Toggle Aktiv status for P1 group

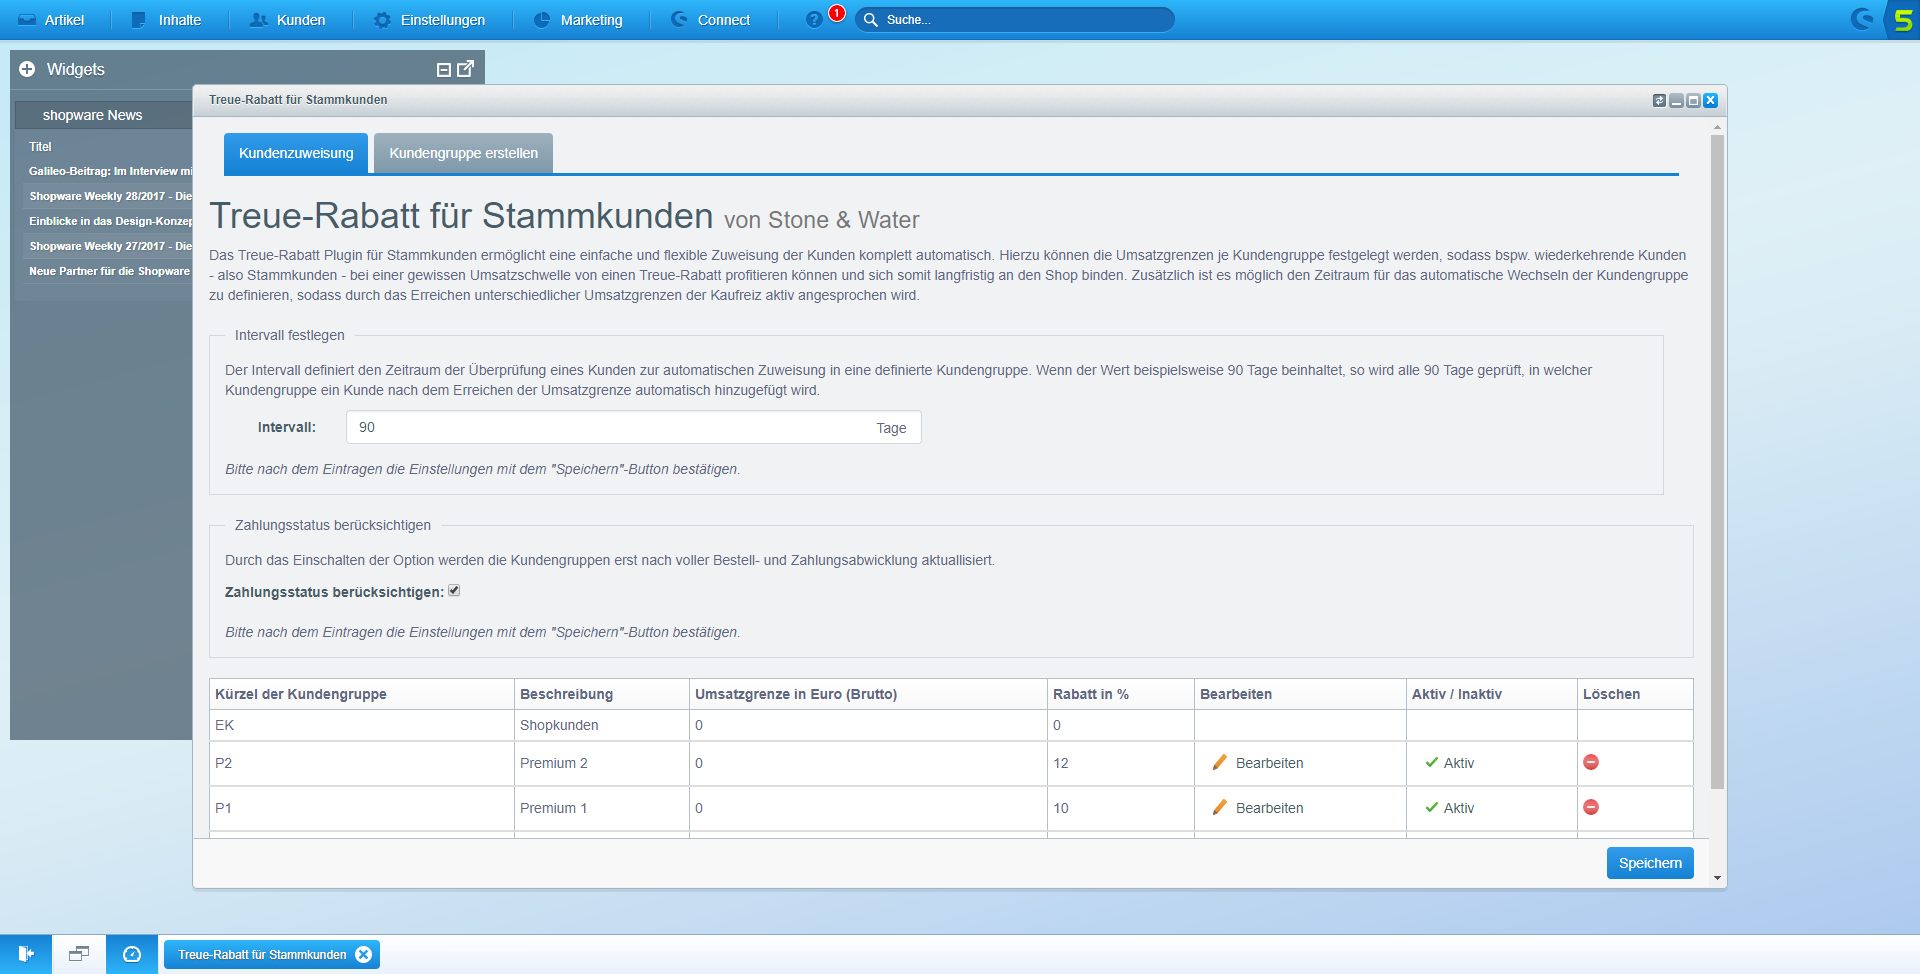(x=1450, y=808)
